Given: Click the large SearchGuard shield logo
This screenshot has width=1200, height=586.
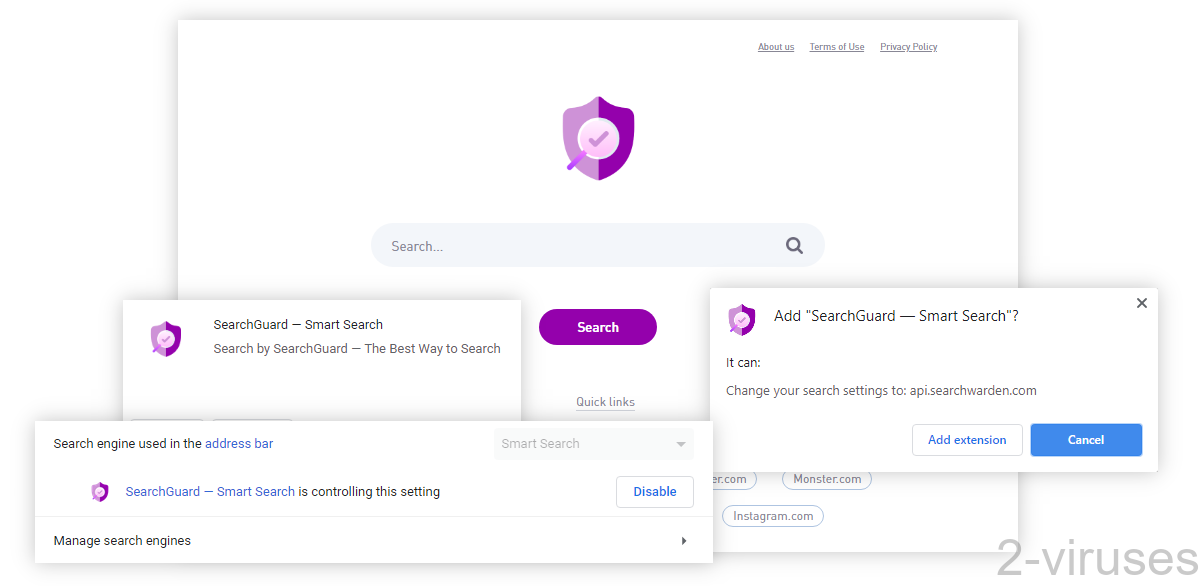Looking at the screenshot, I should (x=598, y=138).
